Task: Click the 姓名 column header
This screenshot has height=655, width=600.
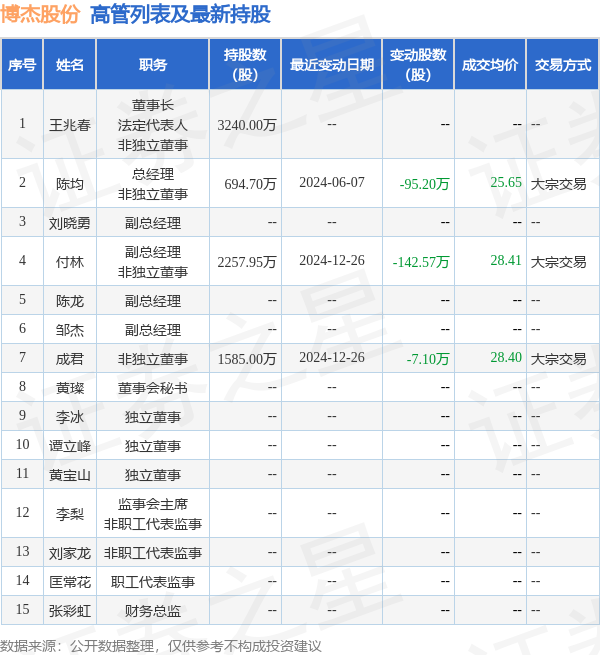Action: [x=70, y=64]
